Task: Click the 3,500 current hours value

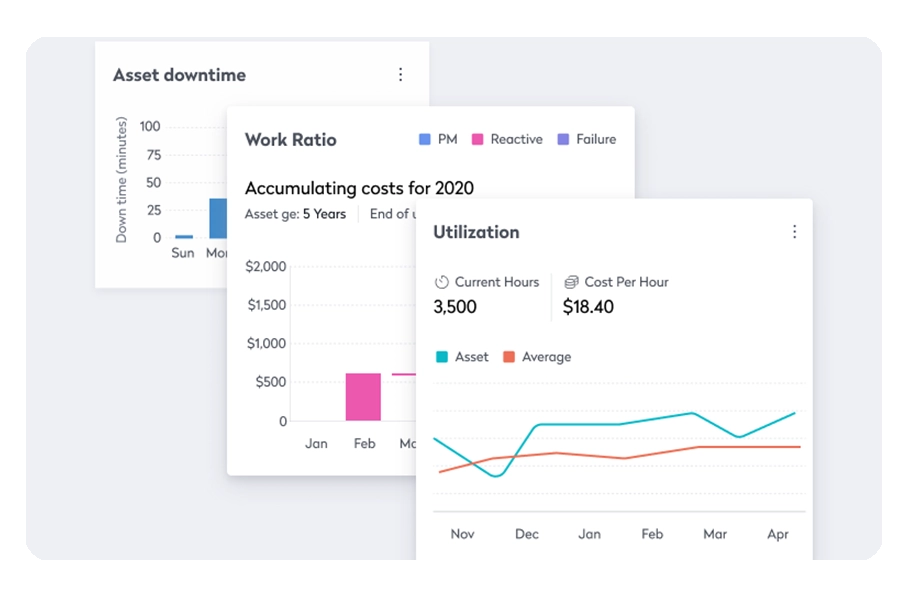Action: (x=455, y=307)
